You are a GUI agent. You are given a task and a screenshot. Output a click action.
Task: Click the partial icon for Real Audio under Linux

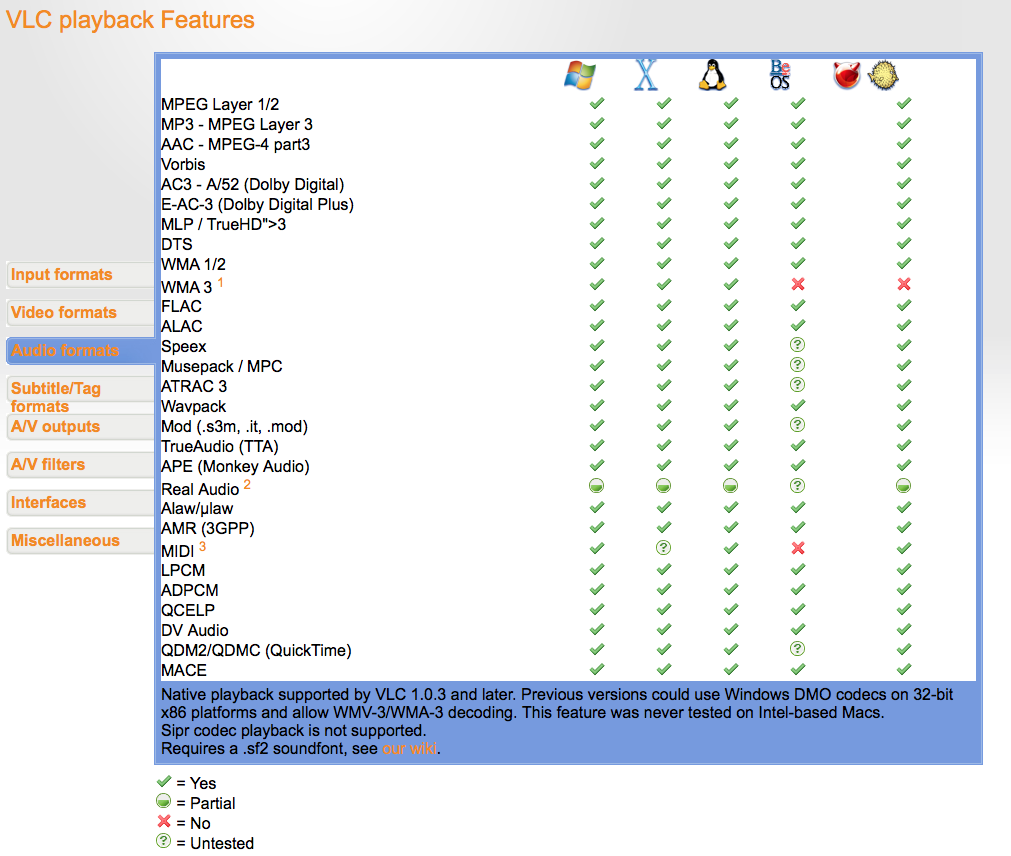[731, 486]
